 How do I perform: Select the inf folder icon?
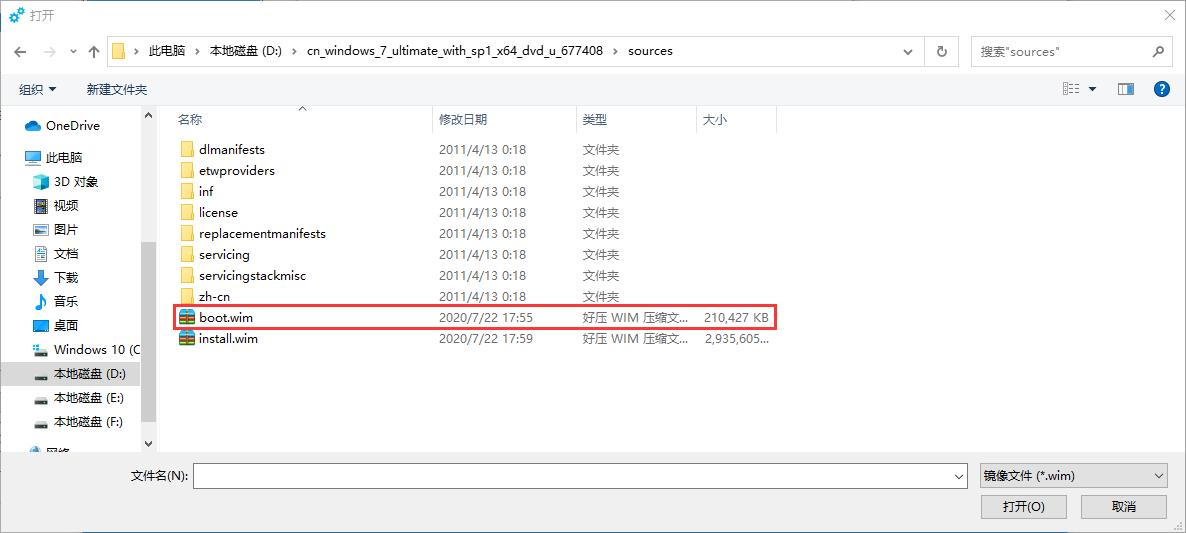[188, 192]
